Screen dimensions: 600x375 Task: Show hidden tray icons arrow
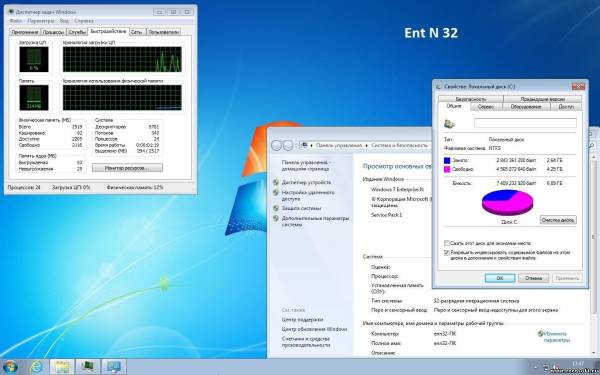(535, 367)
